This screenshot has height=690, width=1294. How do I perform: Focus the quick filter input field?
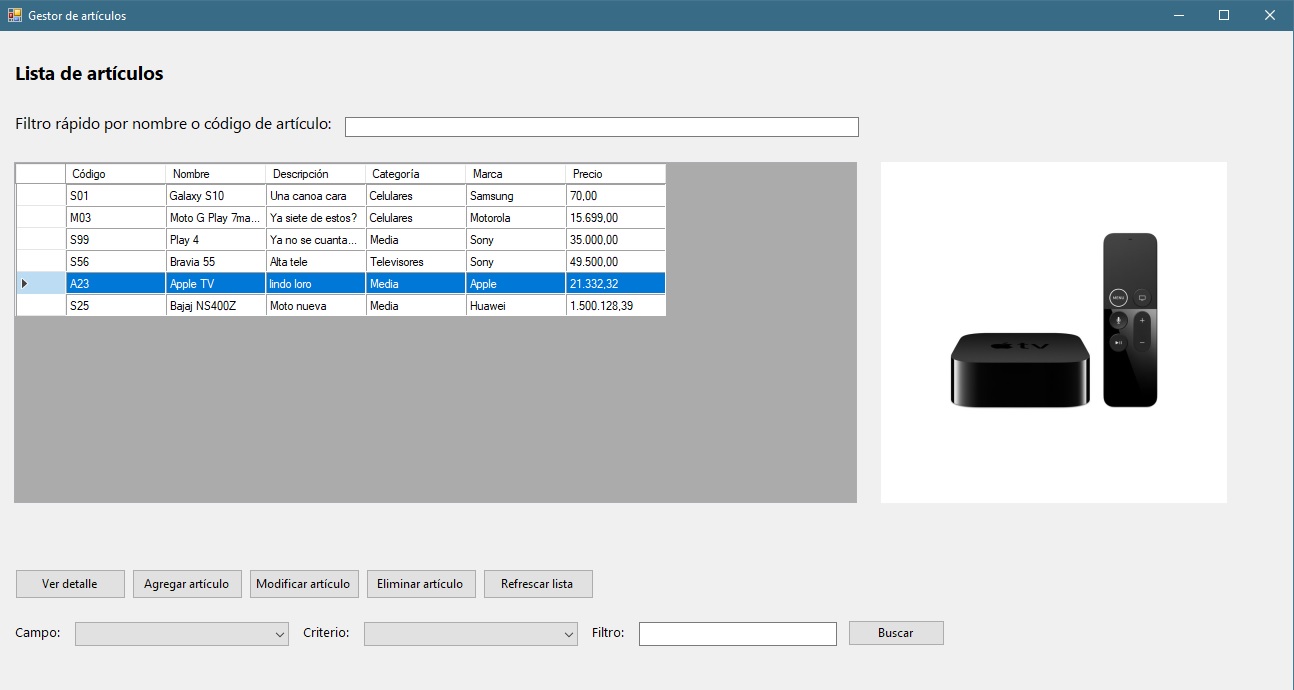coord(602,127)
